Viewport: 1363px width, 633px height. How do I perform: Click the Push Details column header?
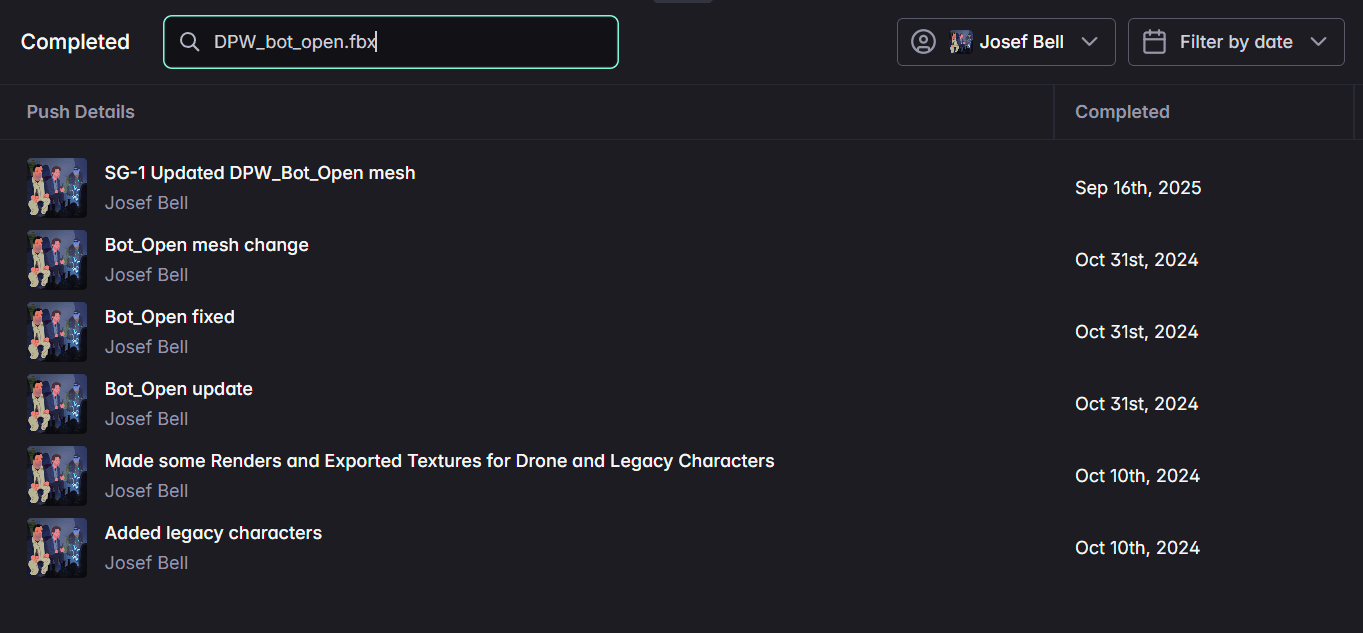pos(80,111)
